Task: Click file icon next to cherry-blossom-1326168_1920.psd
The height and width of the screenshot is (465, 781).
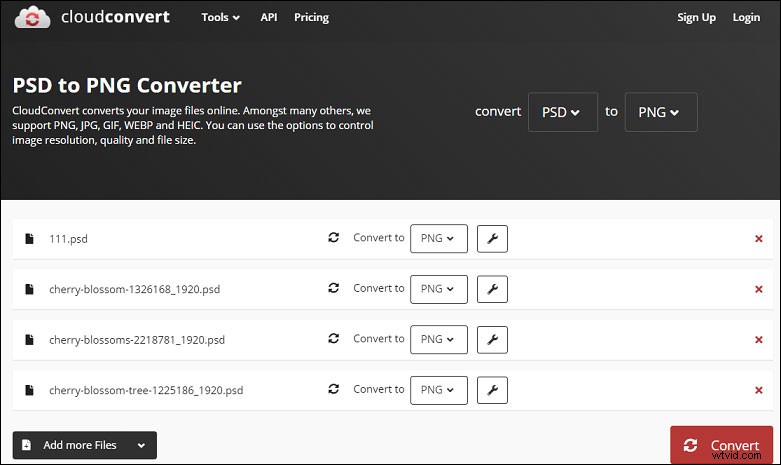Action: (x=29, y=289)
